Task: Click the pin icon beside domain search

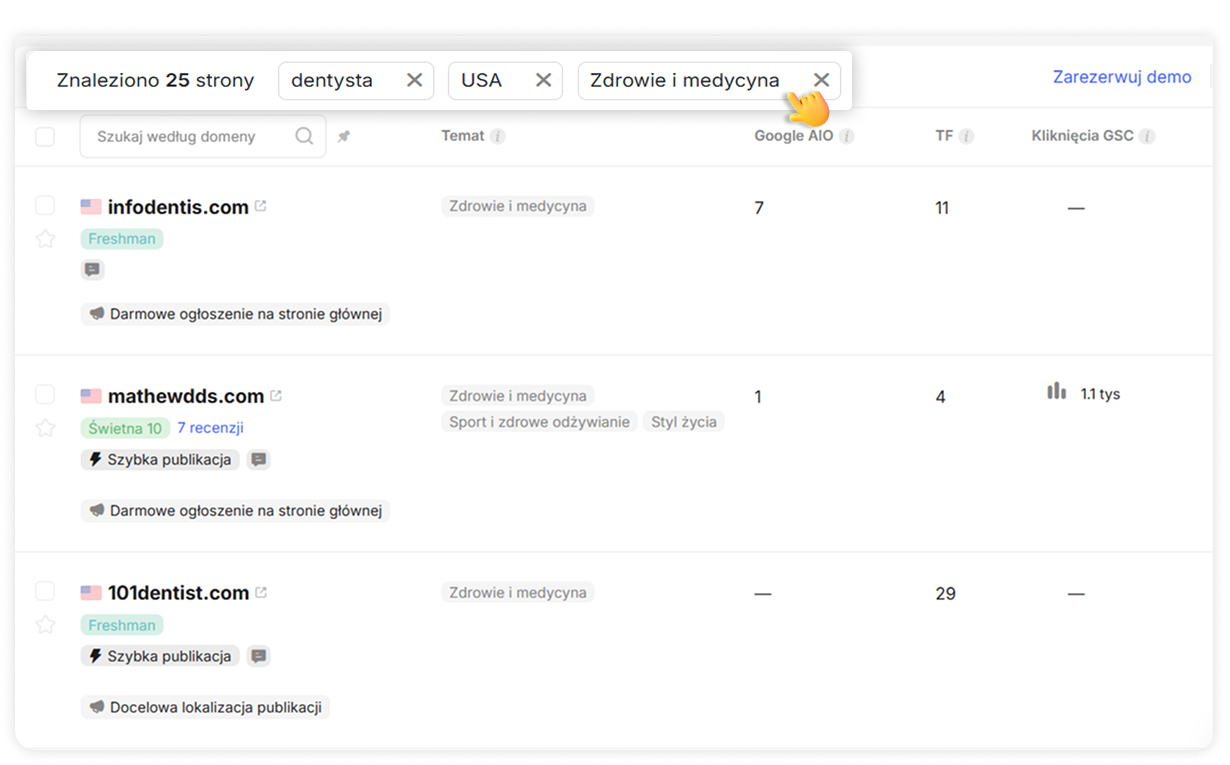Action: [x=344, y=136]
